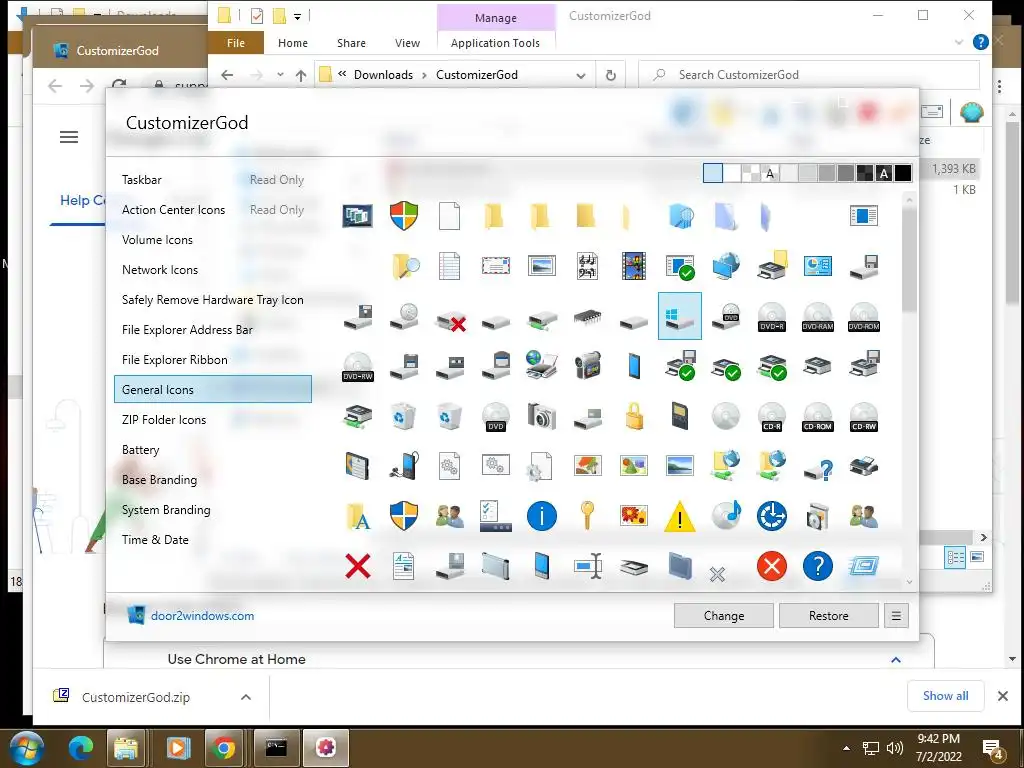Viewport: 1024px width, 768px height.
Task: Select the drive with red X icon
Action: 451,321
